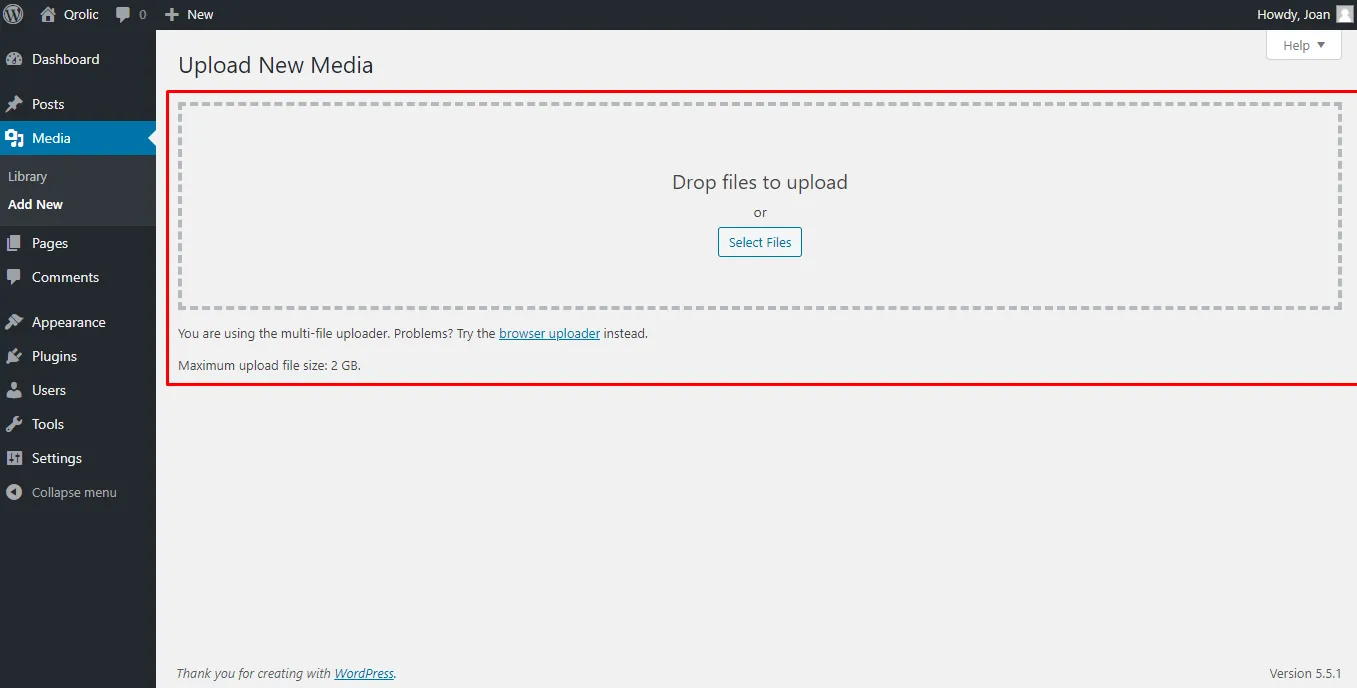Follow the browser uploader link
Image resolution: width=1357 pixels, height=688 pixels.
pyautogui.click(x=549, y=334)
